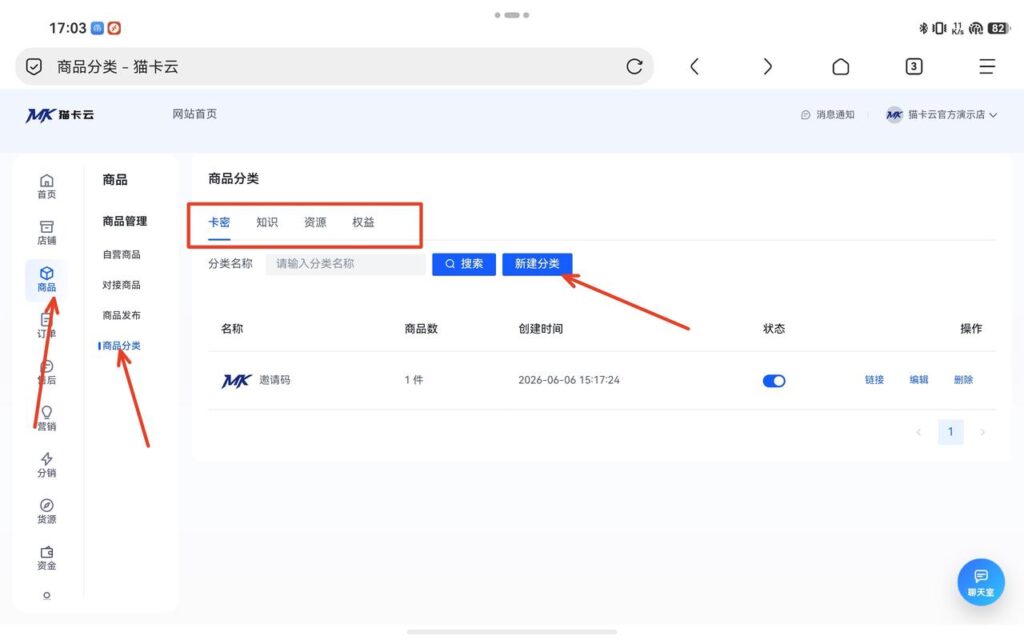Click the 1 件 product count cell
This screenshot has height=640, width=1024.
(413, 380)
